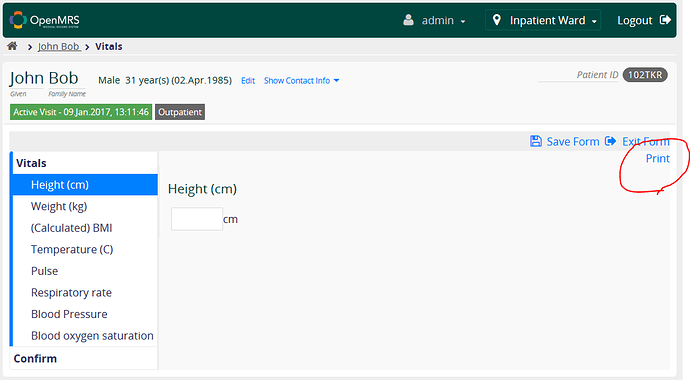Image resolution: width=690 pixels, height=380 pixels.
Task: Click the logout arrow icon
Action: (665, 20)
